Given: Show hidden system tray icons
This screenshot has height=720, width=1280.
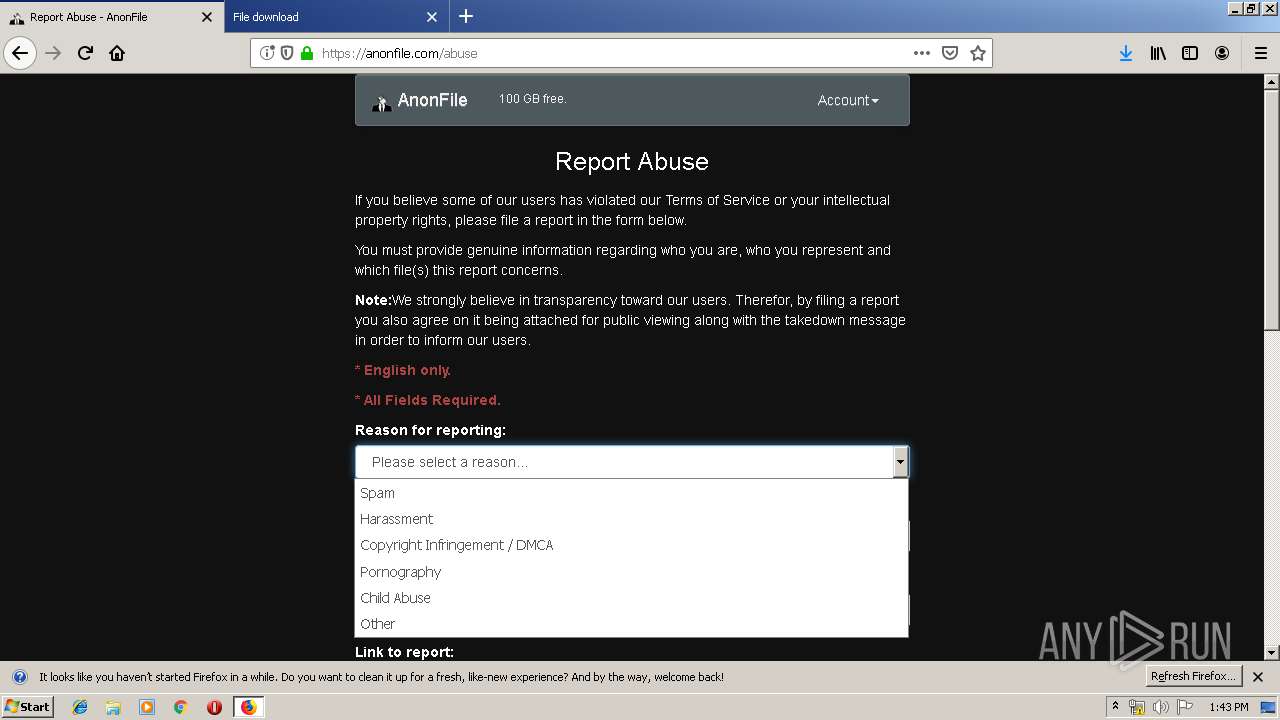Looking at the screenshot, I should 1115,707.
